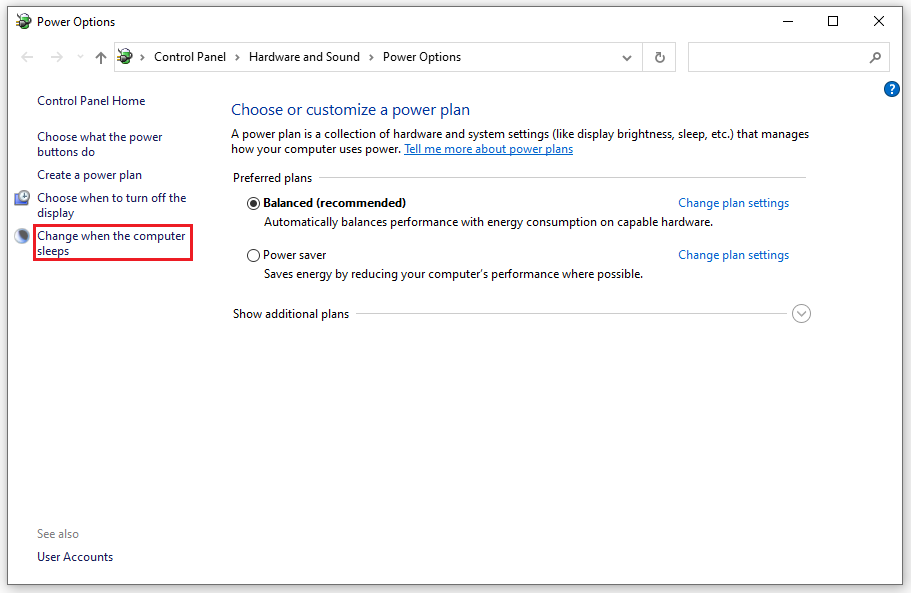Click the display icon beside turn off display
This screenshot has height=593, width=911.
coord(22,198)
